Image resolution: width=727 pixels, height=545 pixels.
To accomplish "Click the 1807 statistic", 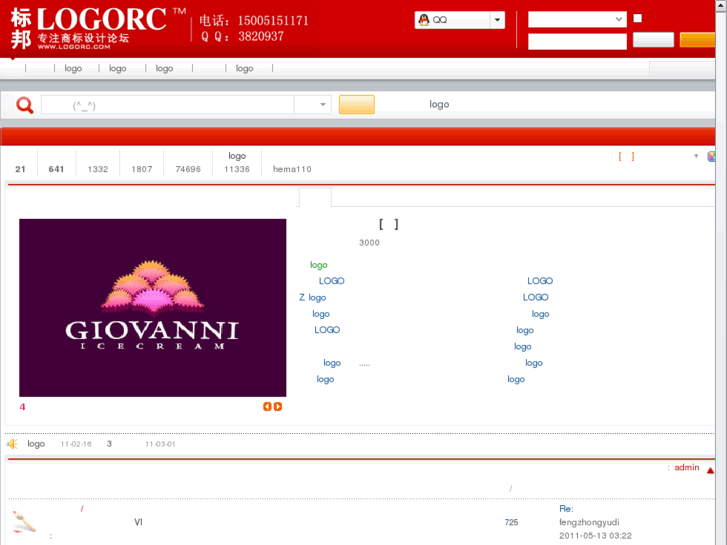I will coord(141,169).
